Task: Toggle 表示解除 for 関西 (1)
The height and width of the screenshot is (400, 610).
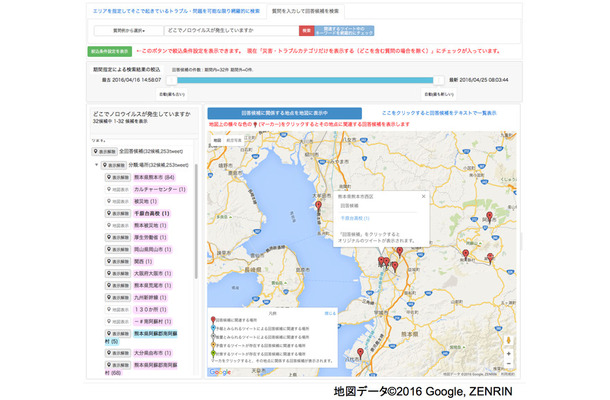Action: tap(118, 261)
